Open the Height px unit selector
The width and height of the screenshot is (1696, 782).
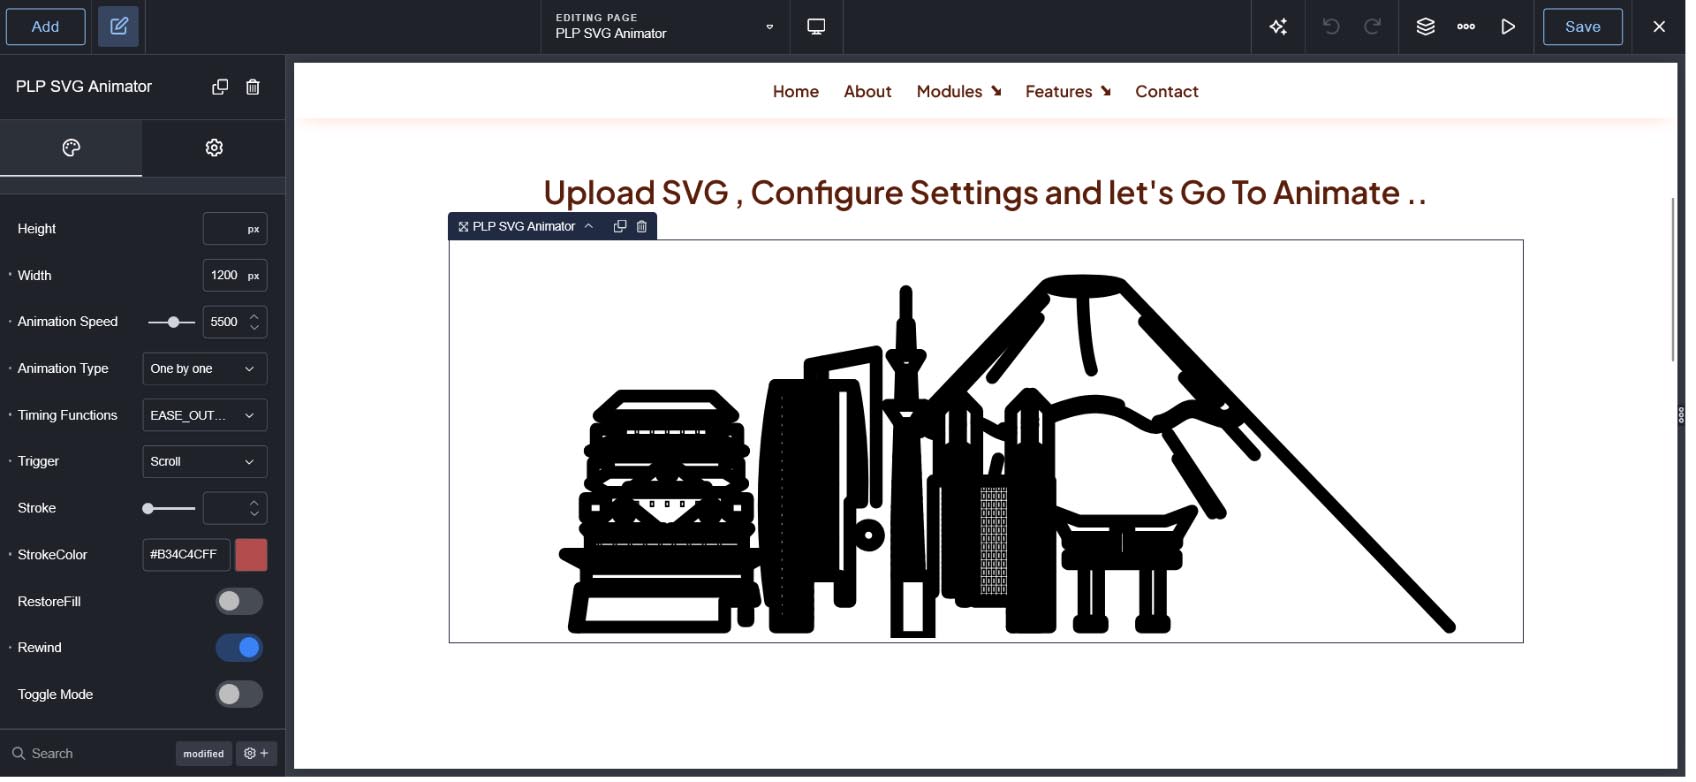tap(255, 231)
